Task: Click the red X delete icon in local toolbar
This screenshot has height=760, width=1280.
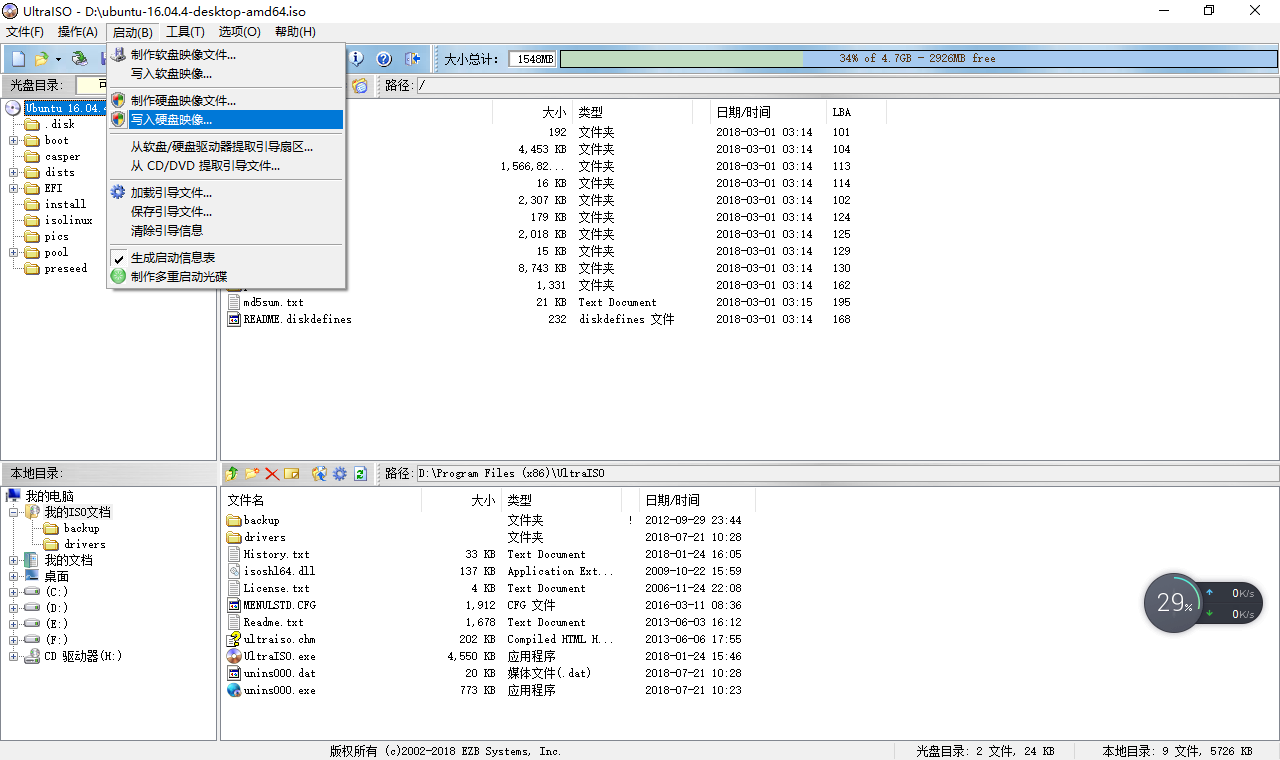Action: (272, 473)
